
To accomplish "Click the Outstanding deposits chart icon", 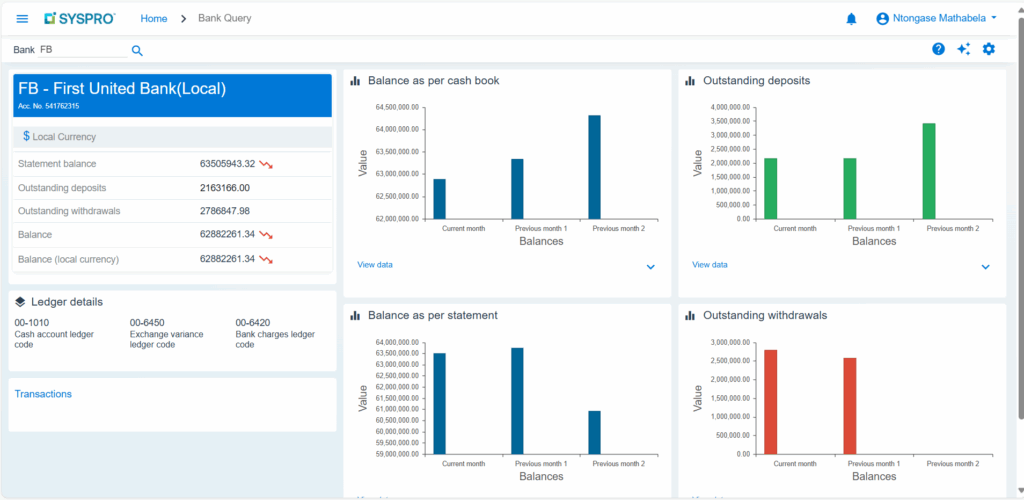I will coord(690,81).
